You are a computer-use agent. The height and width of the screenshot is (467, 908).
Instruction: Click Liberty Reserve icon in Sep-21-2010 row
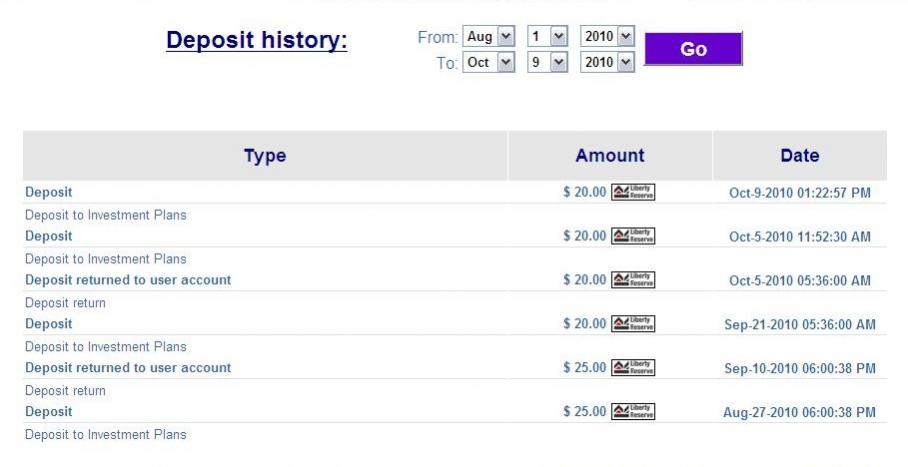point(633,324)
